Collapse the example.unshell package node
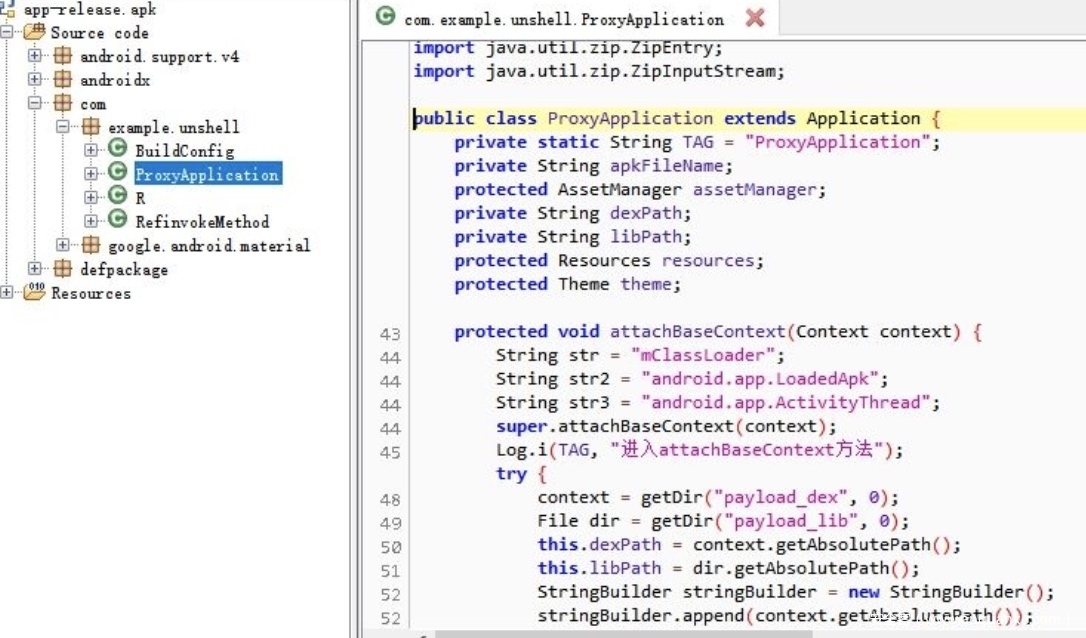1086x638 pixels. point(64,127)
